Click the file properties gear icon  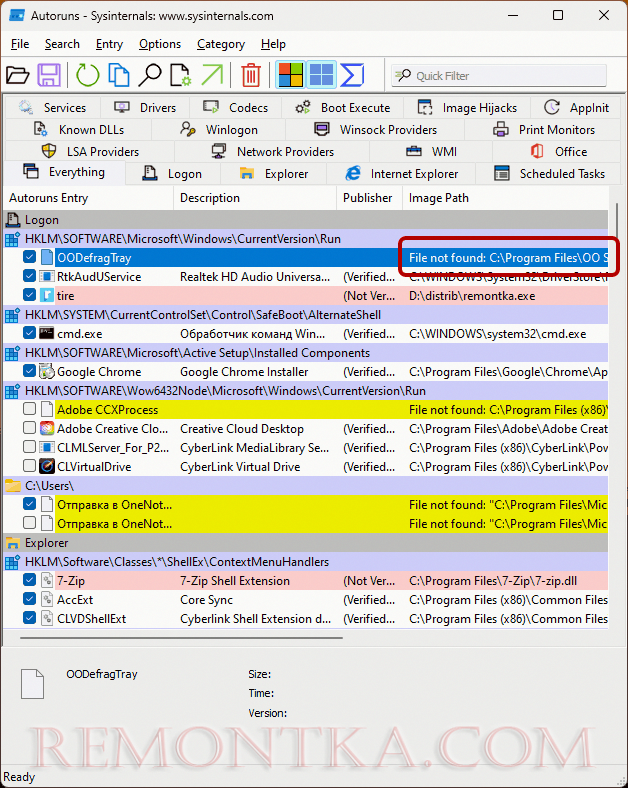pos(180,75)
